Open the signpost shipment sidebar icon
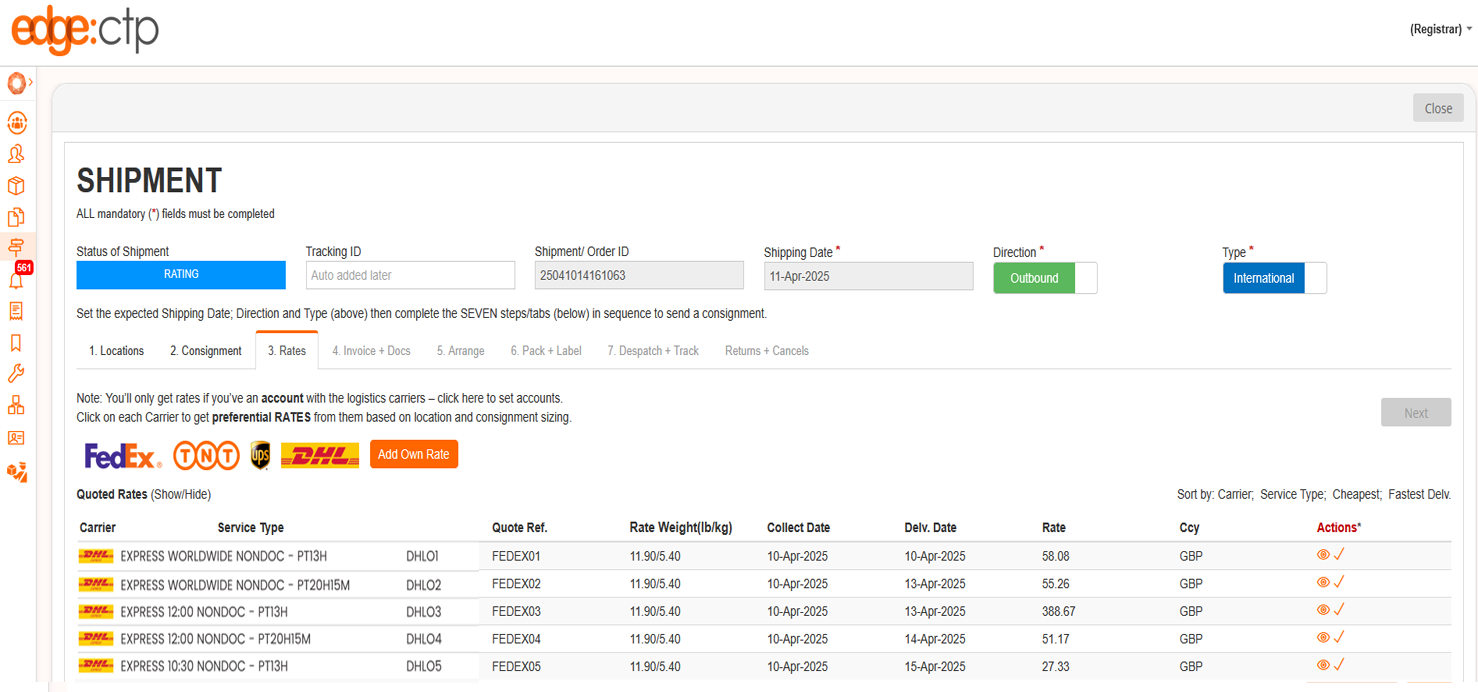This screenshot has height=692, width=1478. point(16,246)
